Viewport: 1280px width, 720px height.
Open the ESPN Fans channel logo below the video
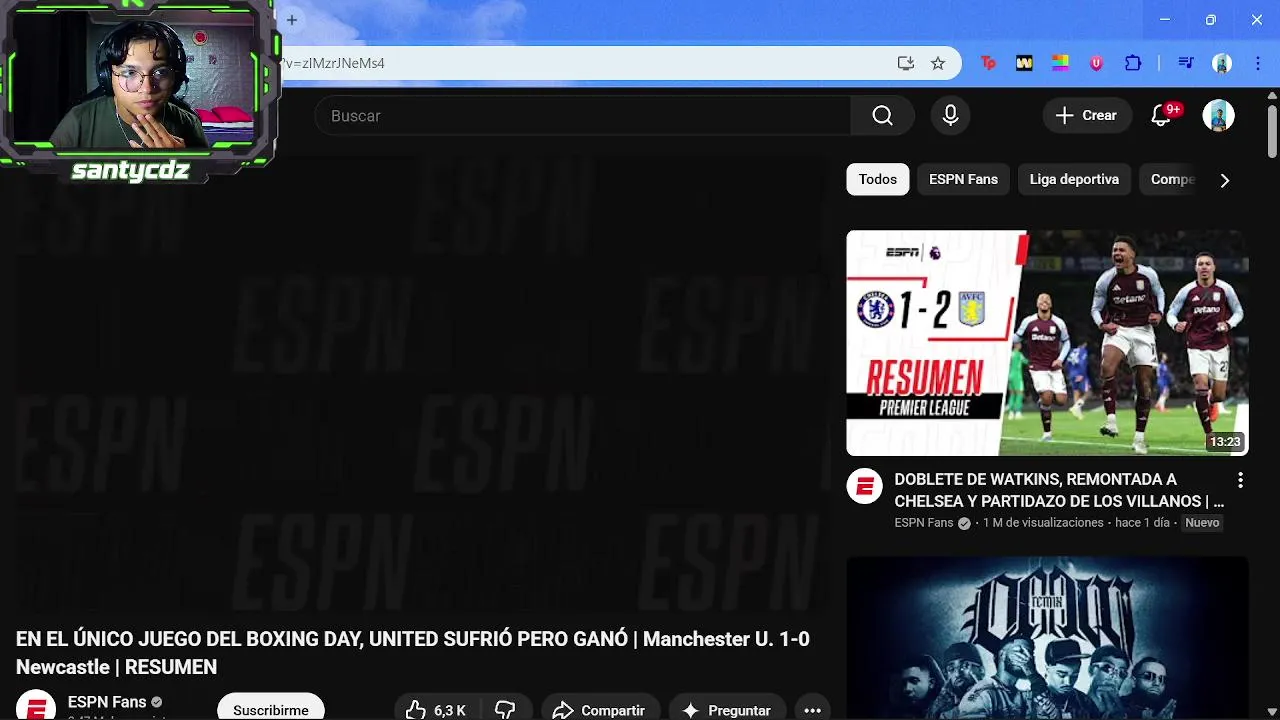point(36,706)
